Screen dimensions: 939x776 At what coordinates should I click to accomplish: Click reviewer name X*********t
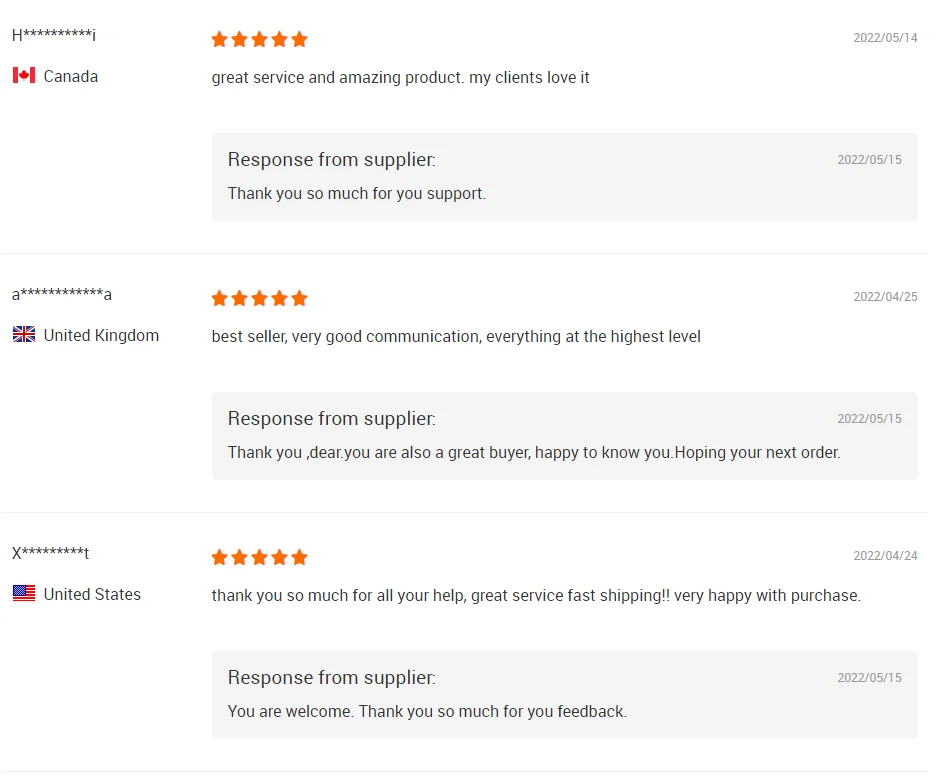pyautogui.click(x=51, y=553)
